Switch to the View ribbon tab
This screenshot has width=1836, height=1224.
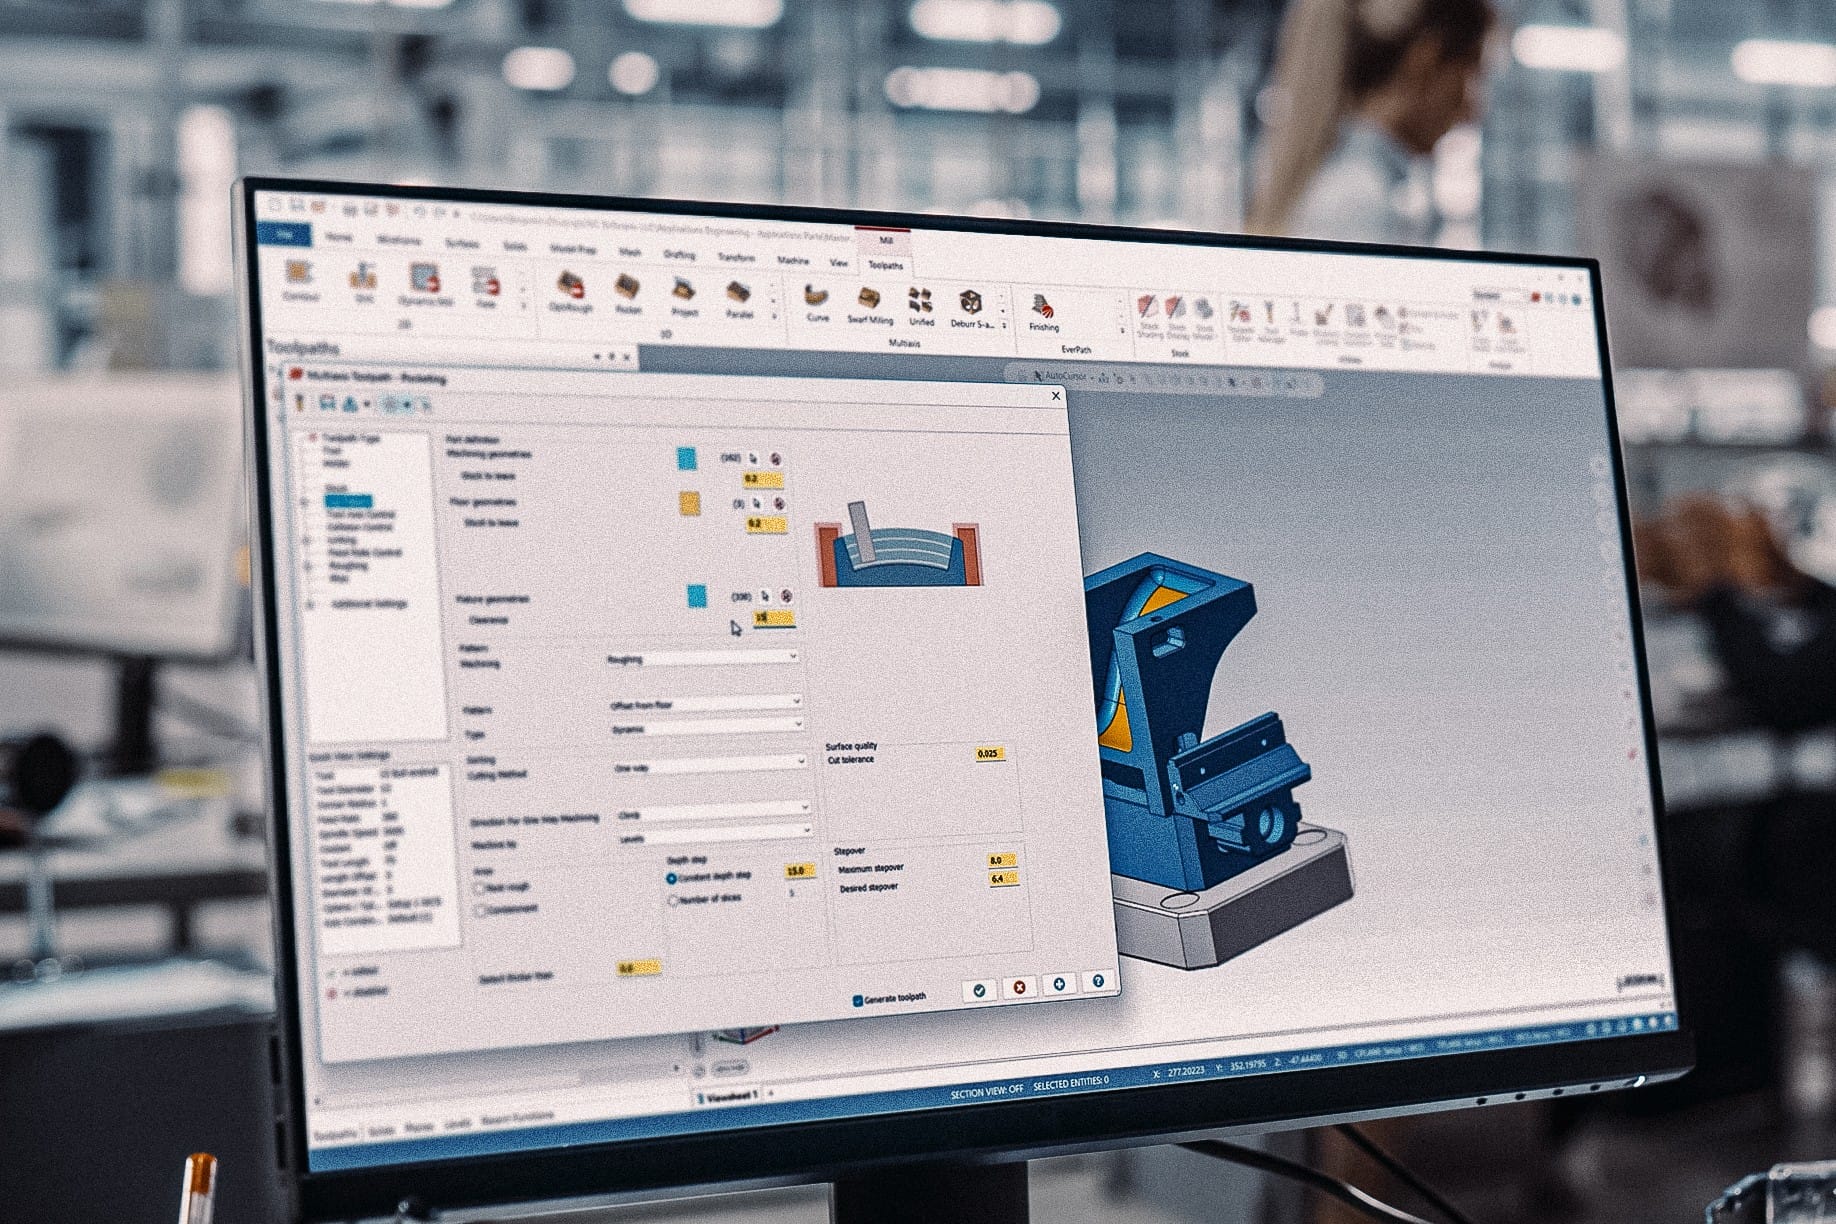click(838, 262)
